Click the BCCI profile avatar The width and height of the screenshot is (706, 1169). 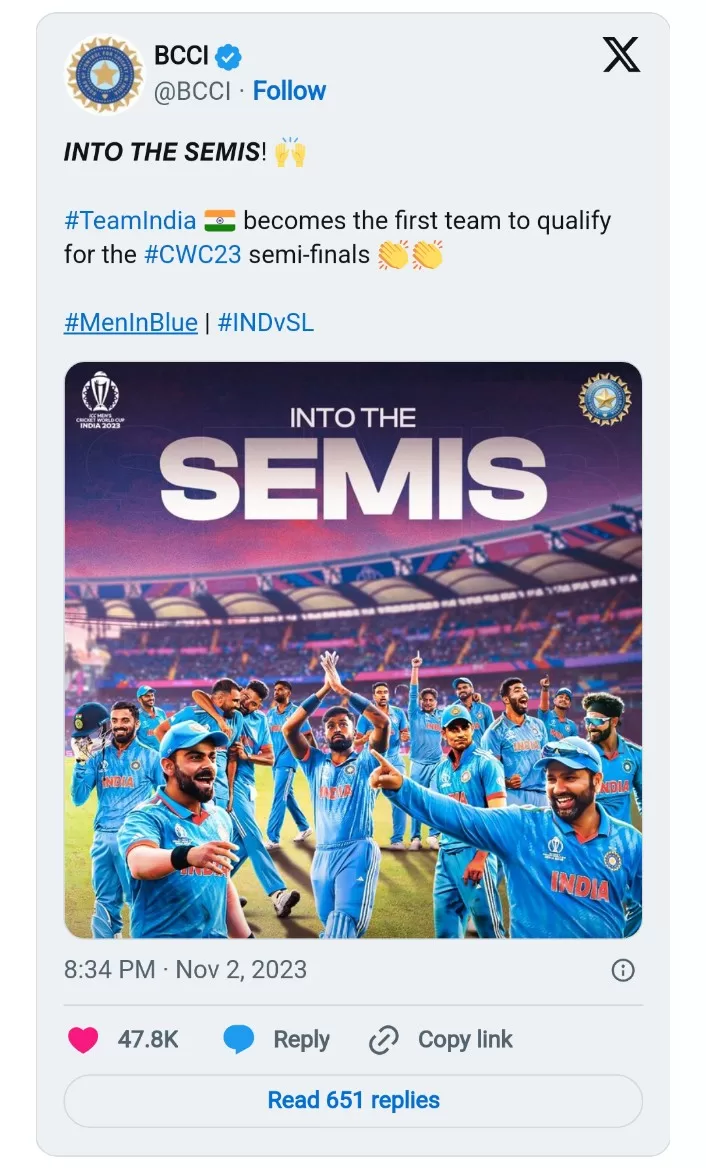pos(104,75)
